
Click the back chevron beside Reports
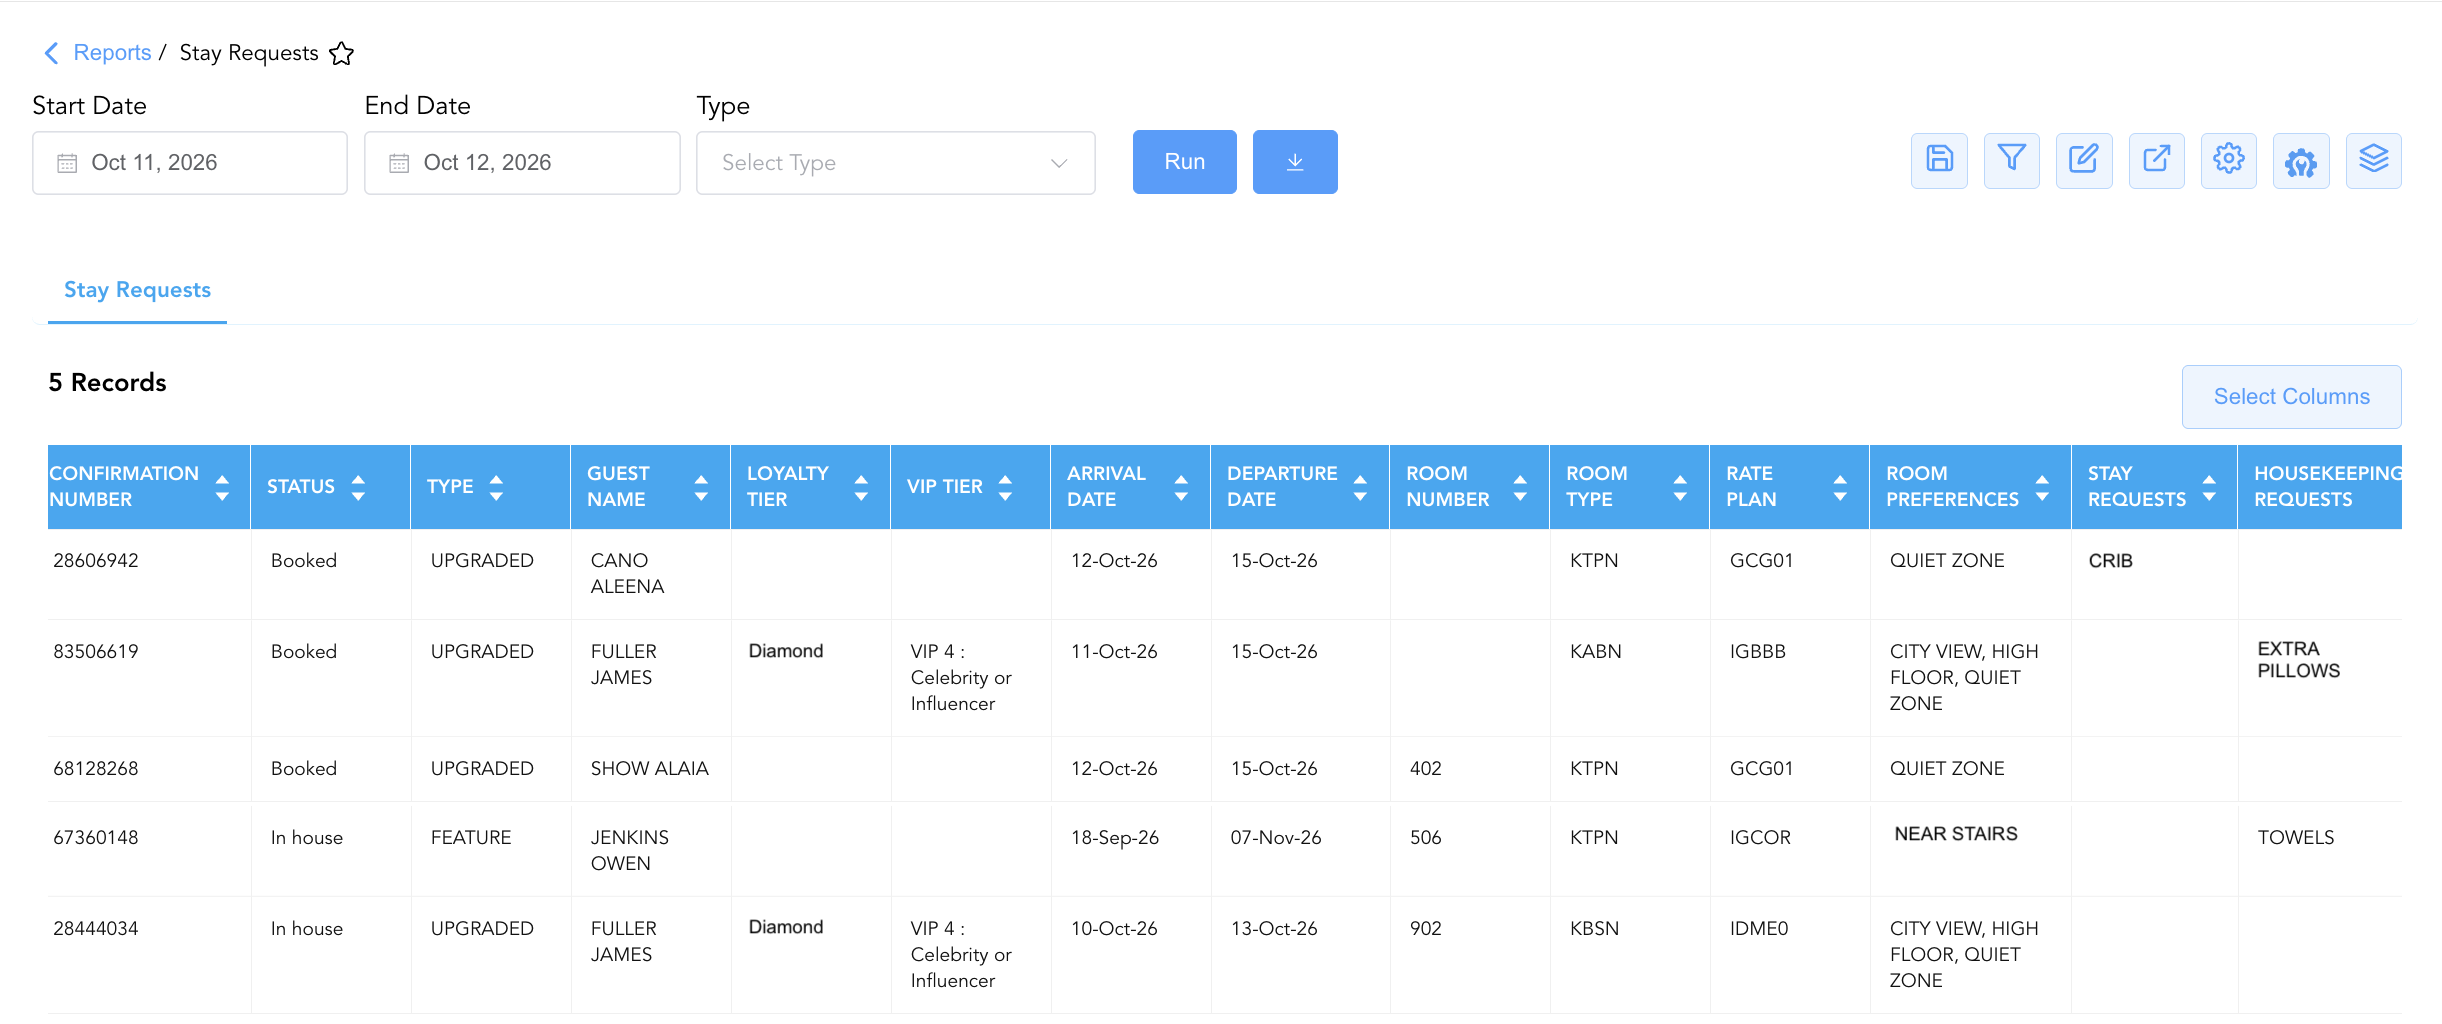point(52,53)
